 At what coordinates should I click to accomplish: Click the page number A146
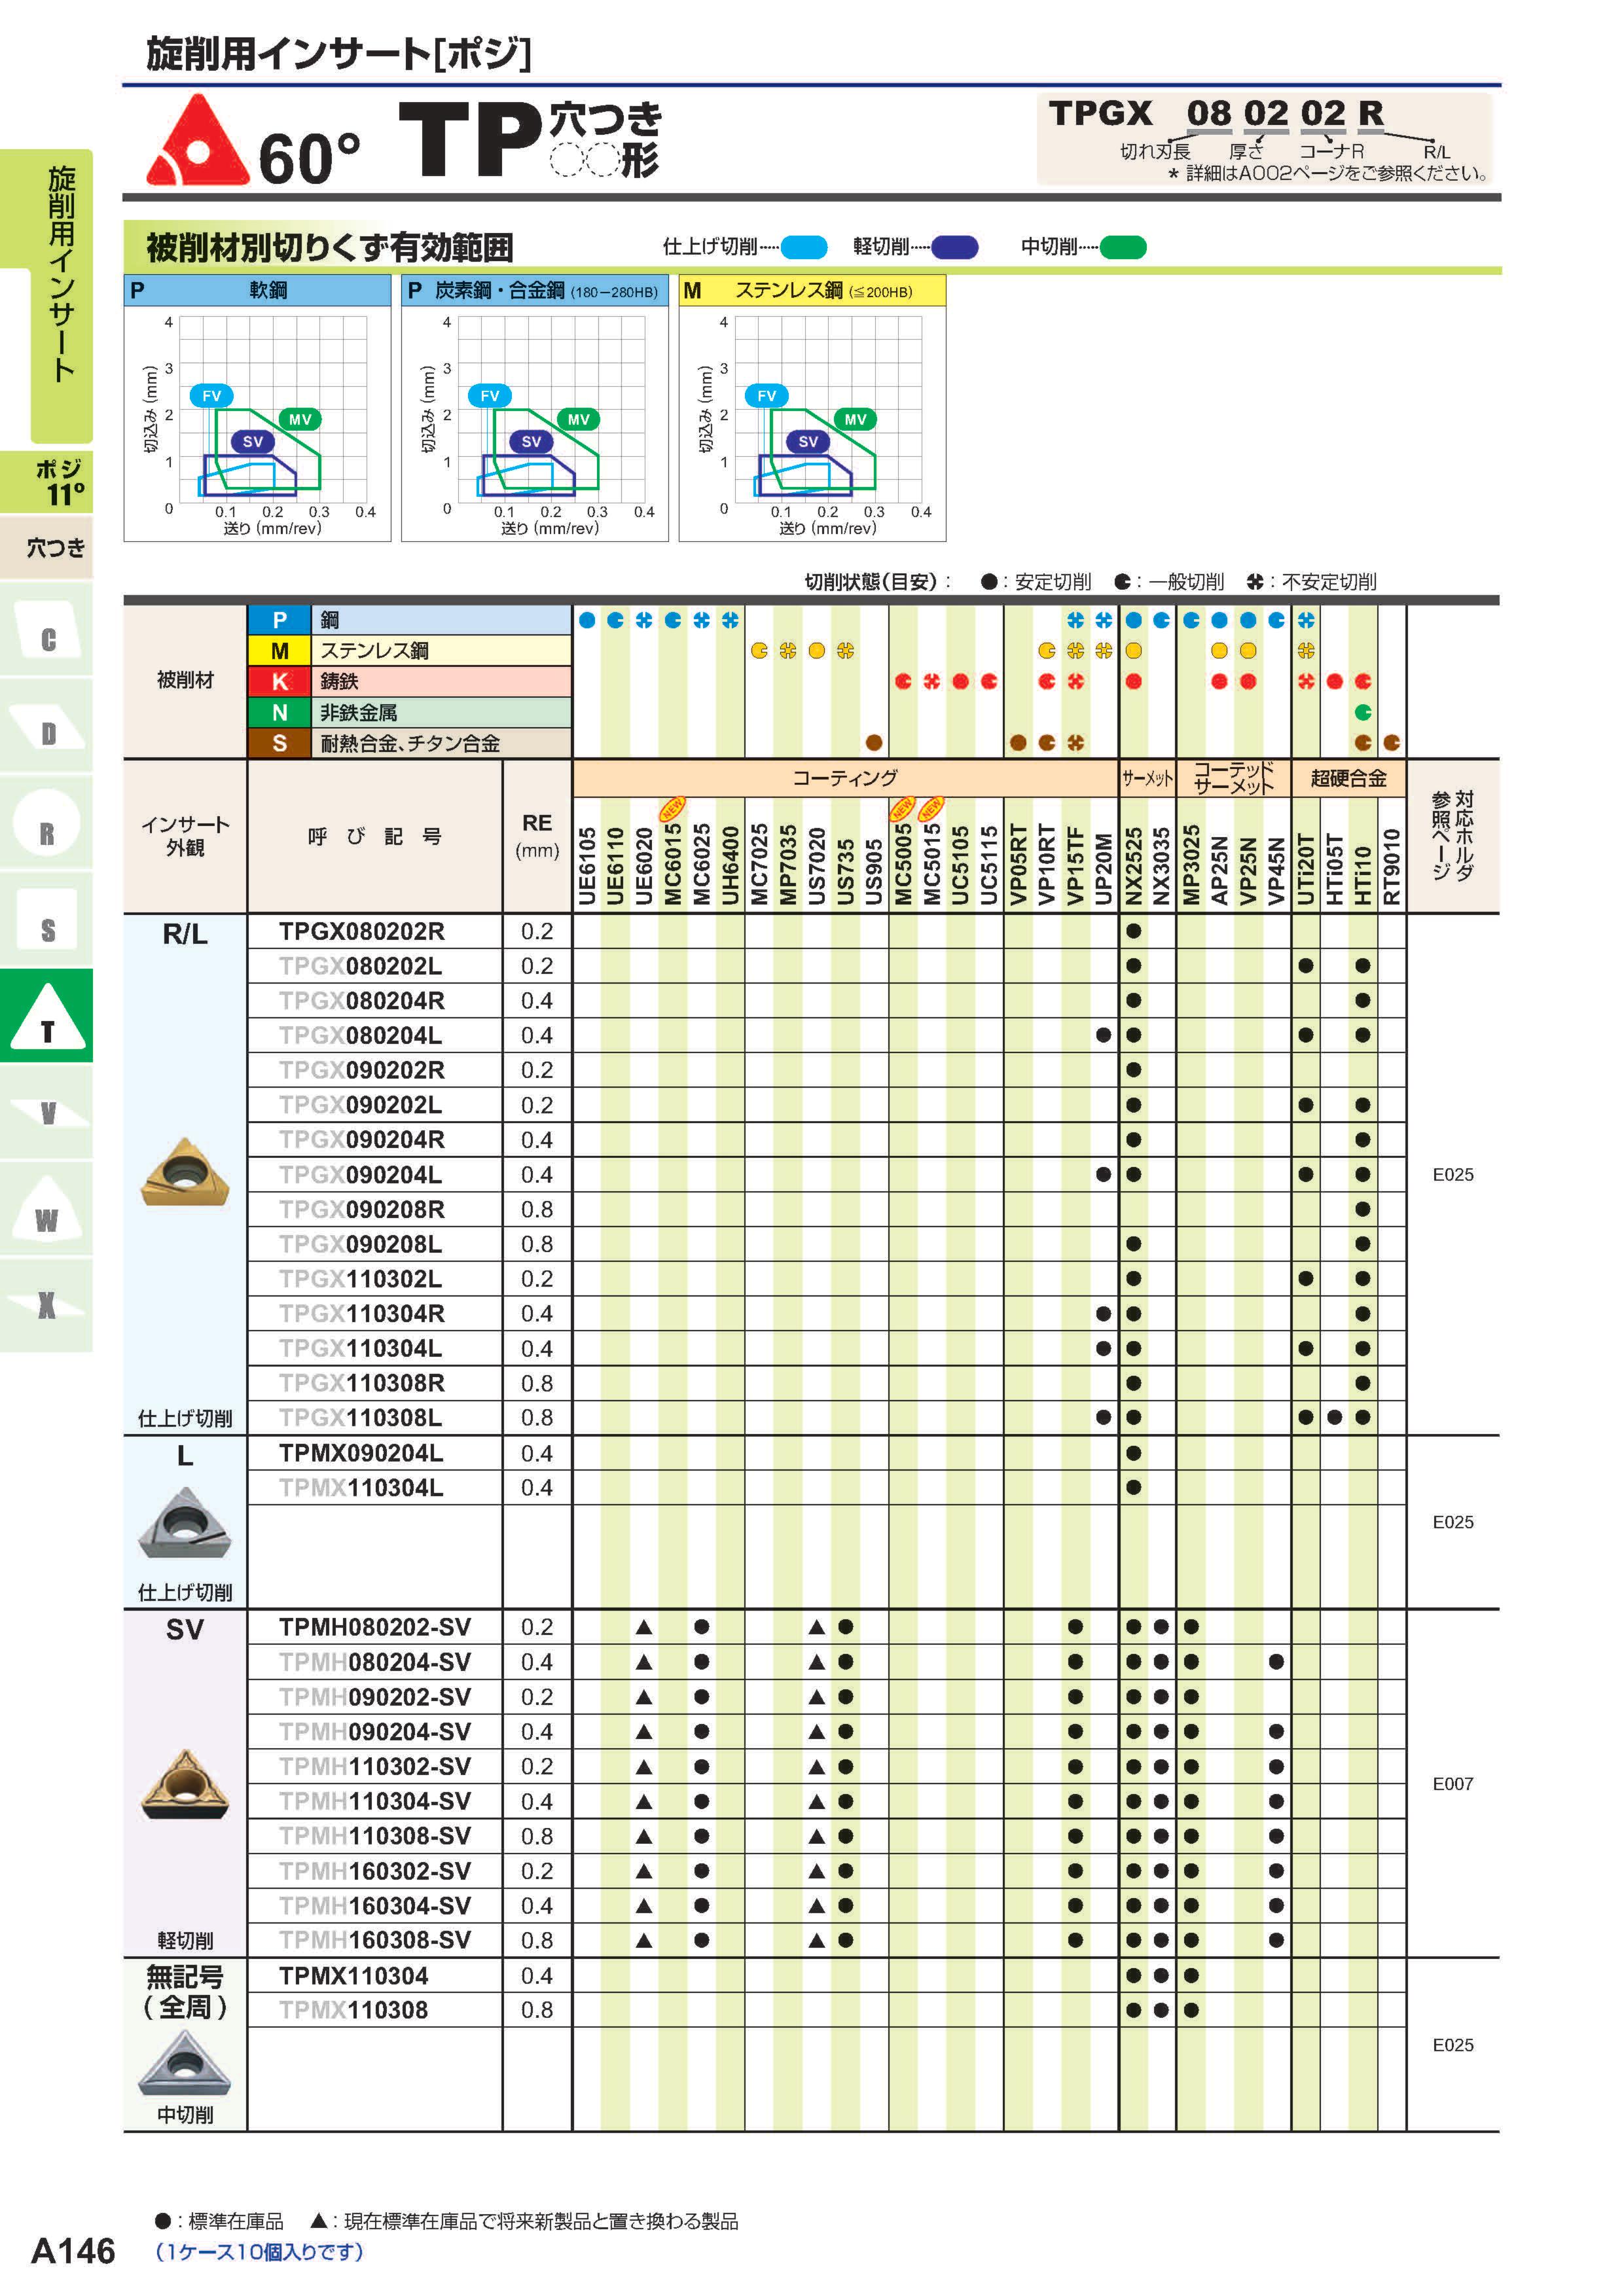[73, 2251]
